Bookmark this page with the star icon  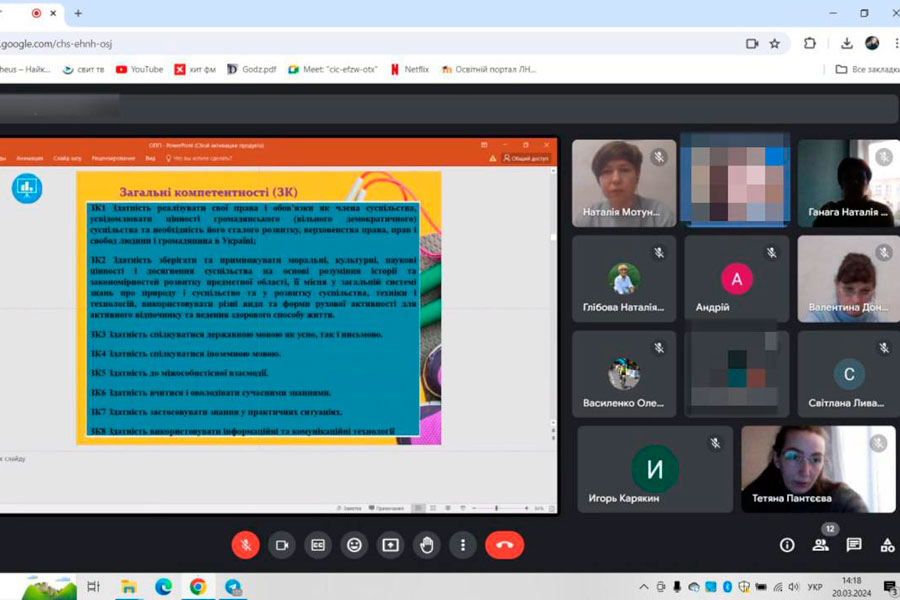(x=775, y=43)
